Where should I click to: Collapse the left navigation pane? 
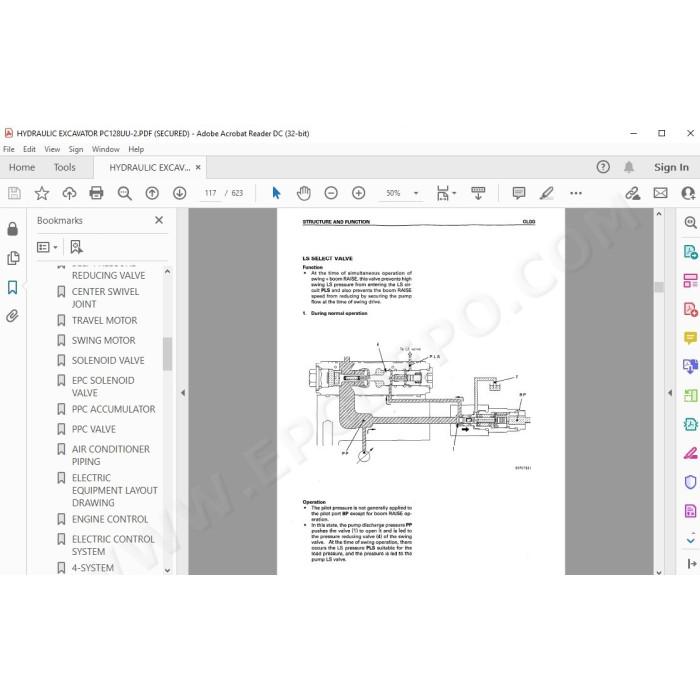(183, 393)
